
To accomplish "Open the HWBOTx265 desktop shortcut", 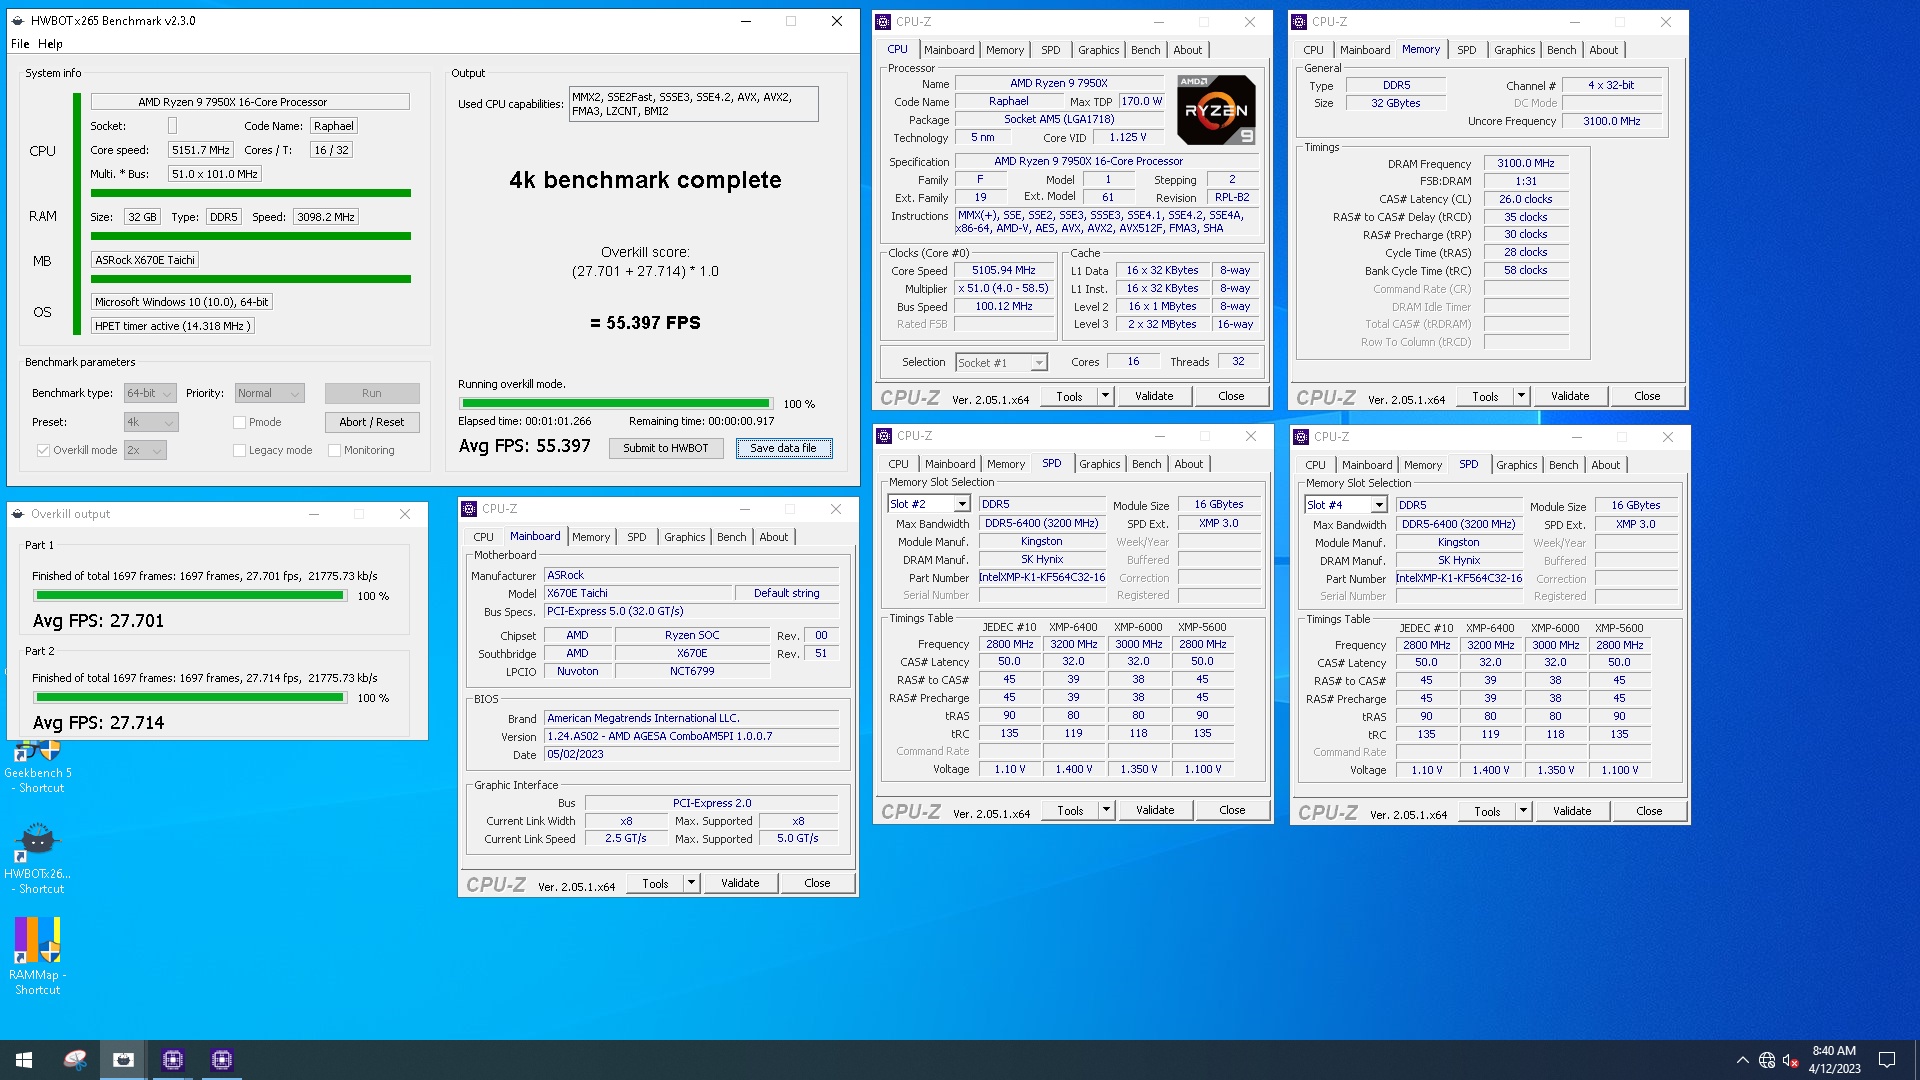I will tap(38, 857).
